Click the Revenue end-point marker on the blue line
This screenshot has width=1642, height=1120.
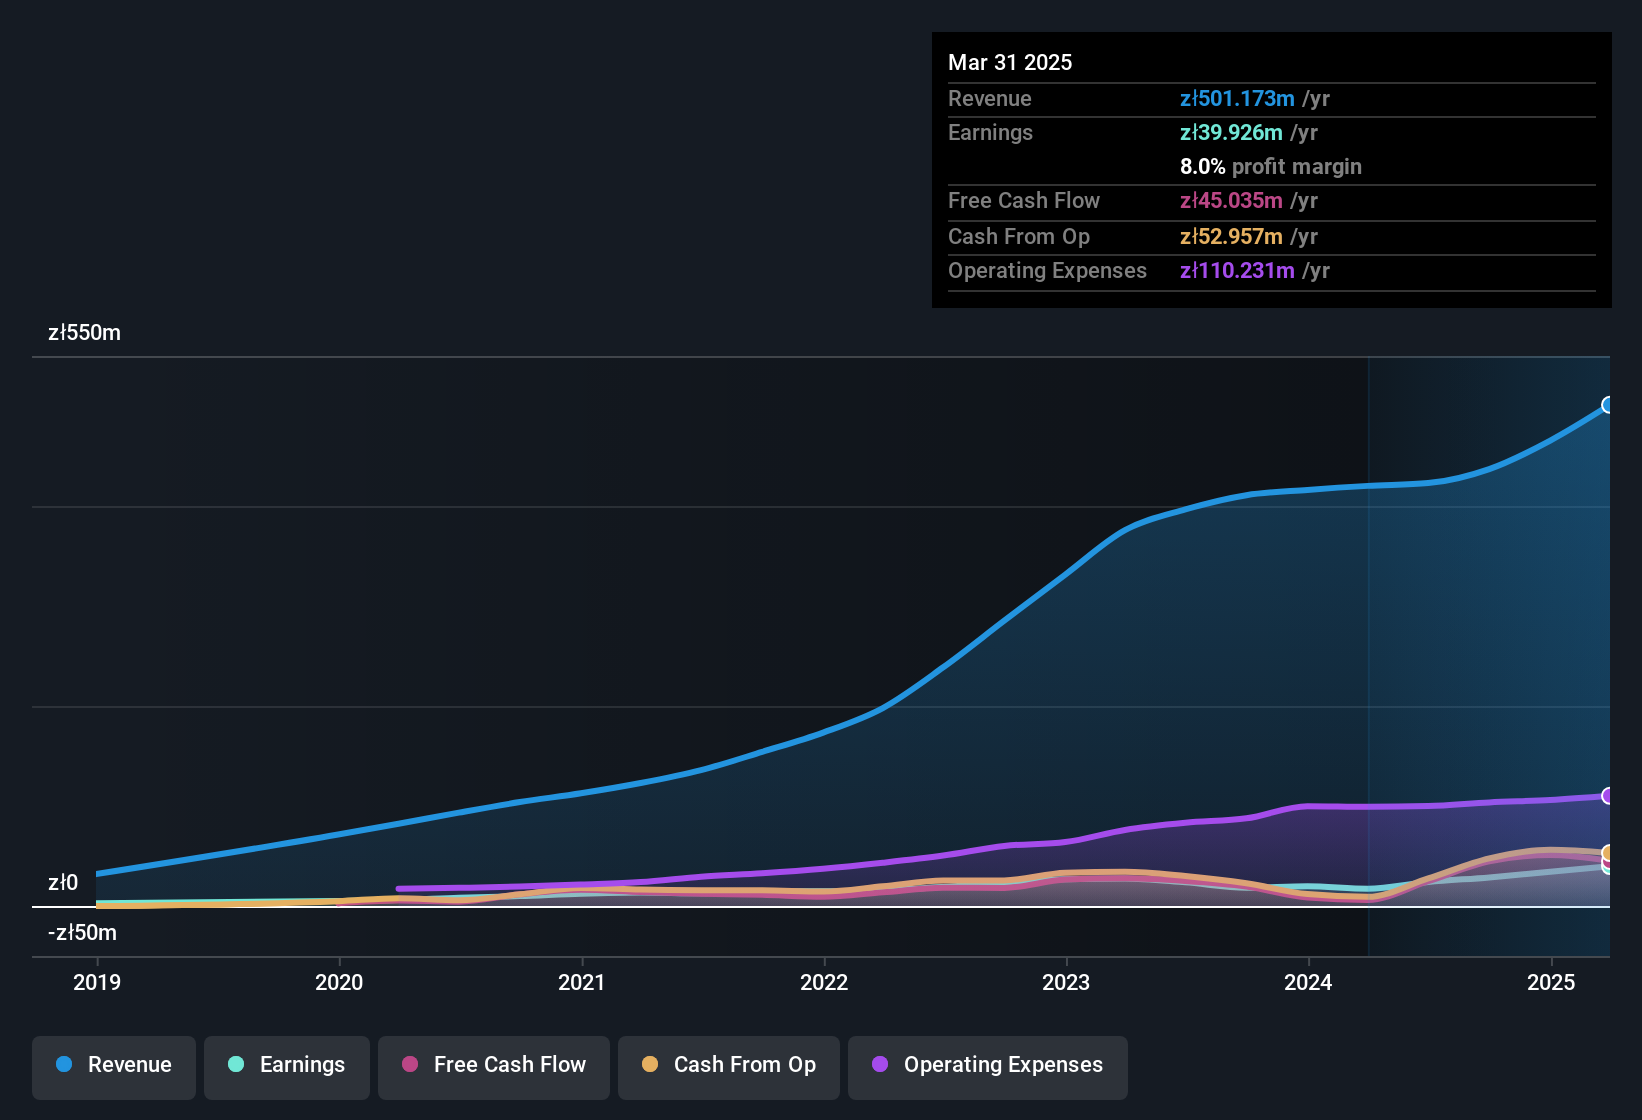tap(1608, 405)
